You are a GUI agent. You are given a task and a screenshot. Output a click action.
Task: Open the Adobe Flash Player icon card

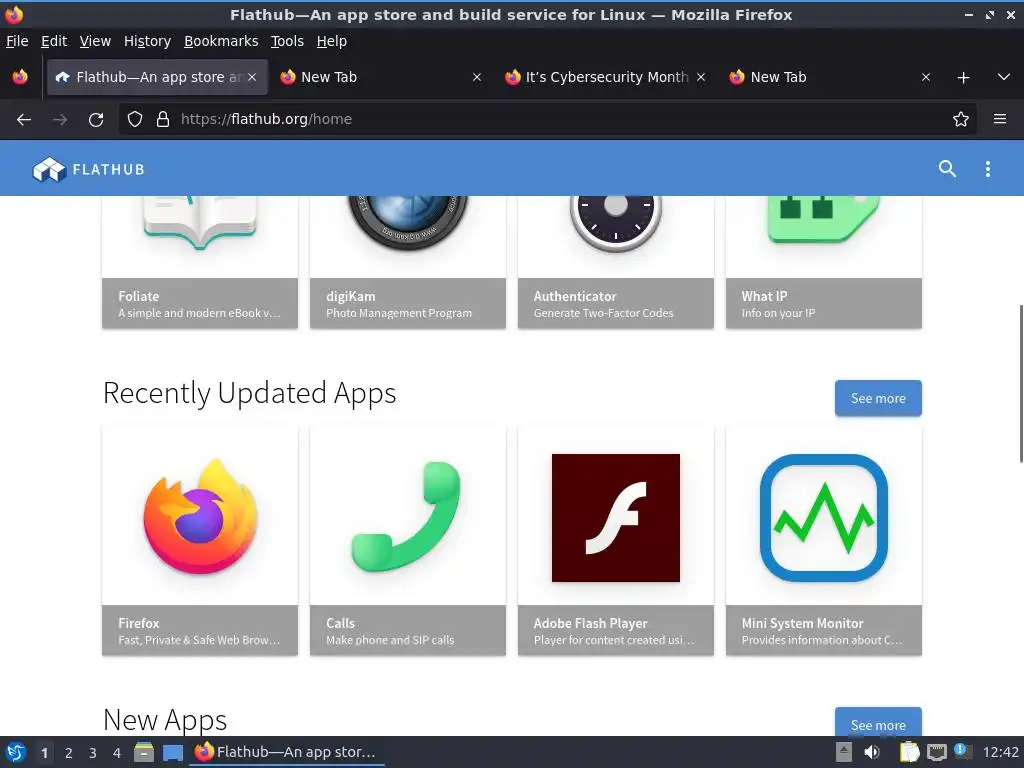tap(615, 517)
